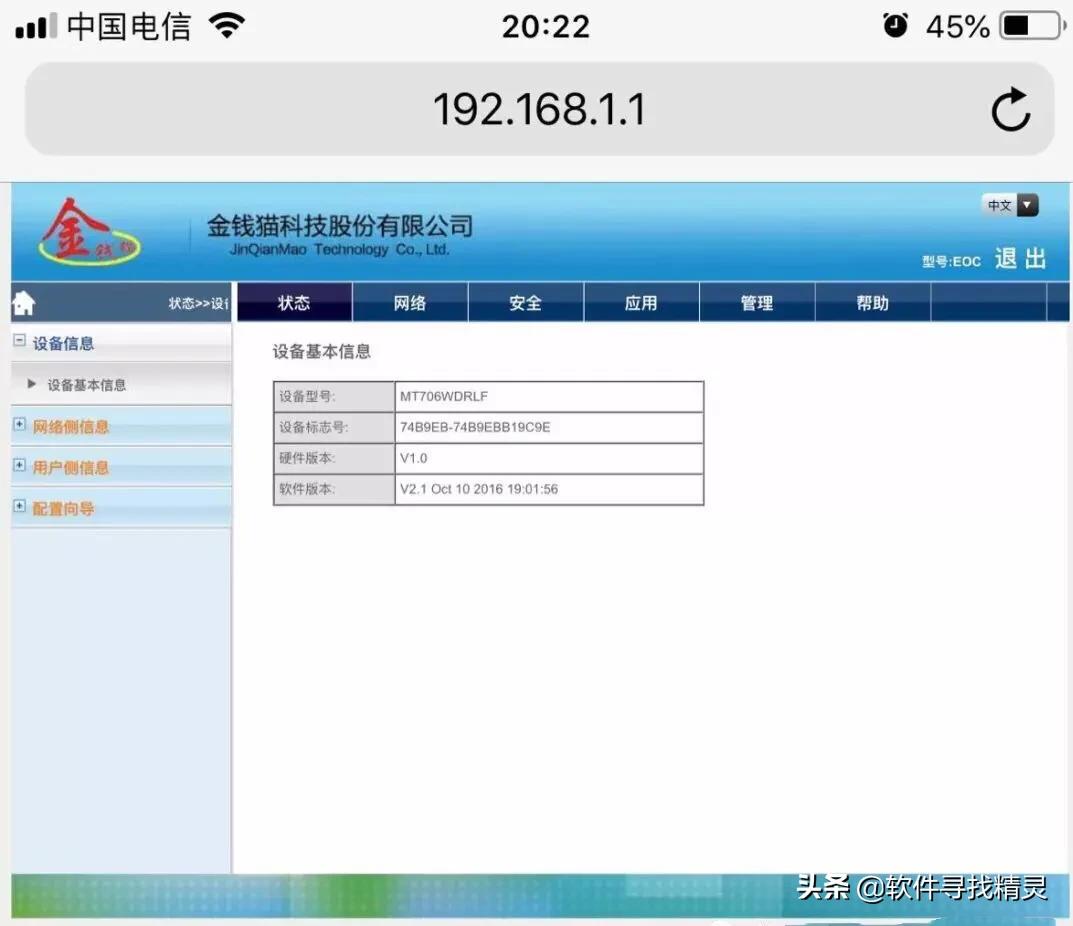Reload the page with the refresh icon

(1011, 110)
